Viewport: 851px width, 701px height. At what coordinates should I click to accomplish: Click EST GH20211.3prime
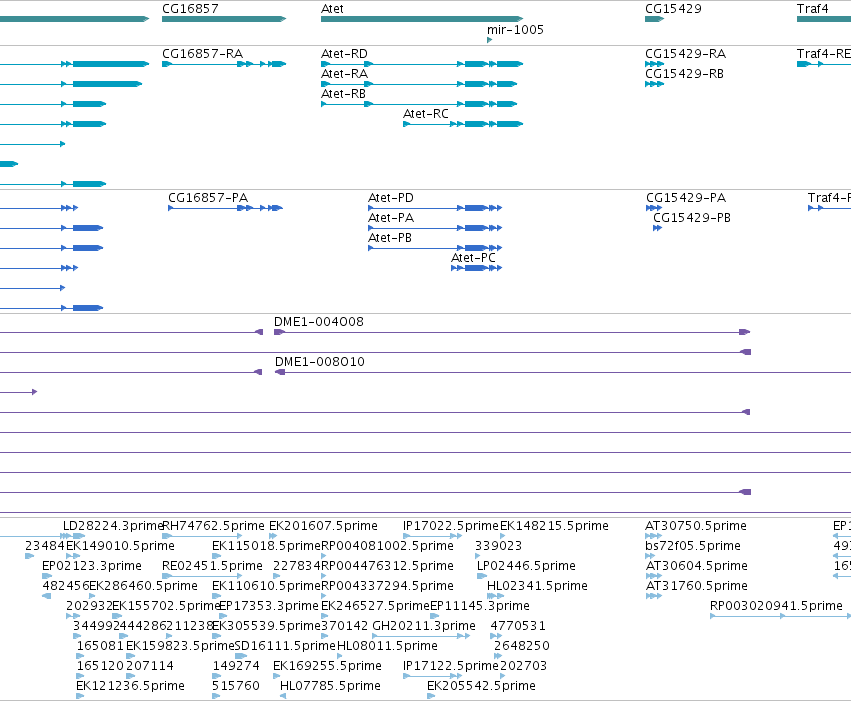(x=424, y=626)
